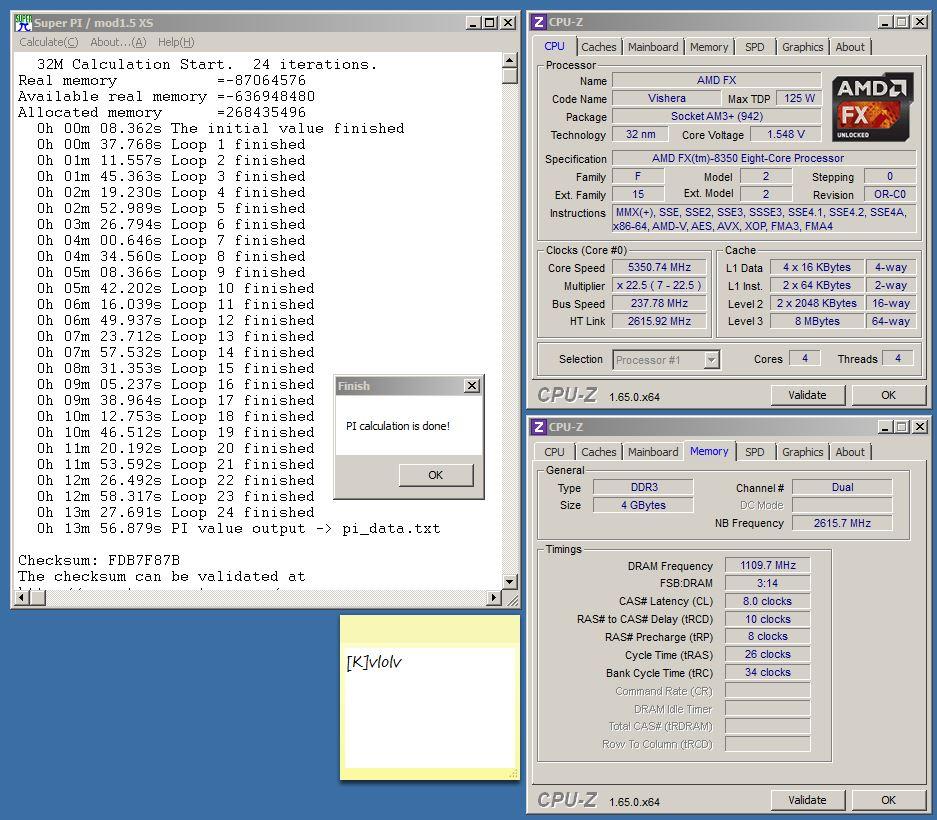
Task: Click Super PI vertical scrollbar down arrow
Action: (509, 582)
